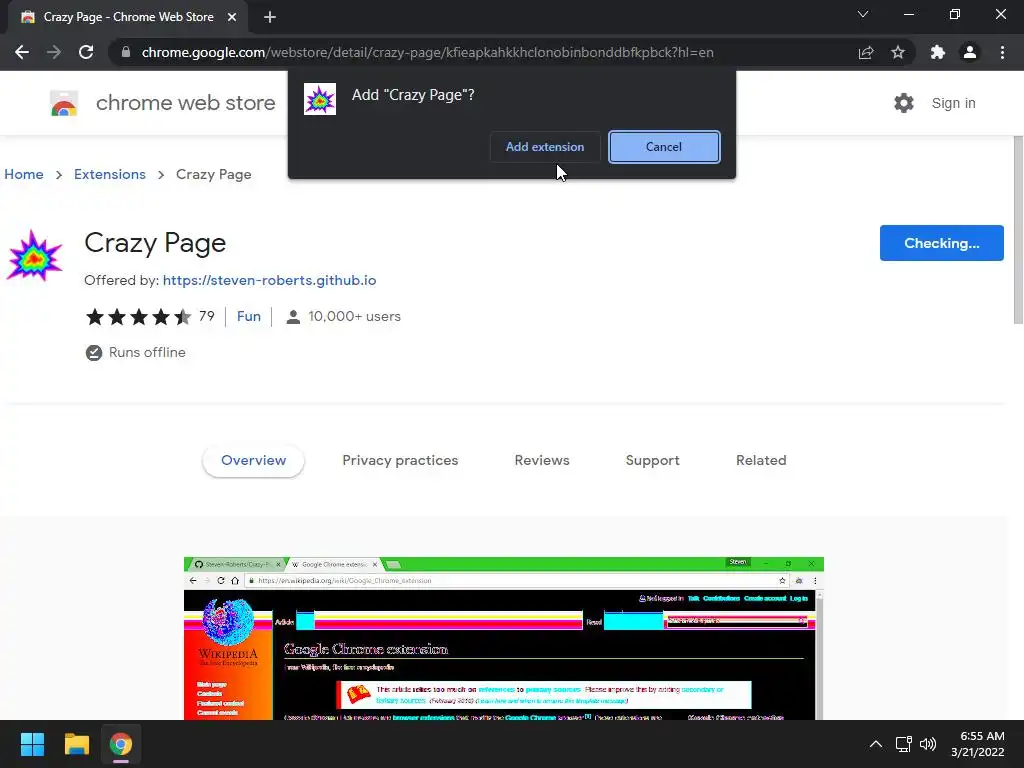This screenshot has height=768, width=1024.
Task: Click the Sign in link
Action: pyautogui.click(x=953, y=103)
